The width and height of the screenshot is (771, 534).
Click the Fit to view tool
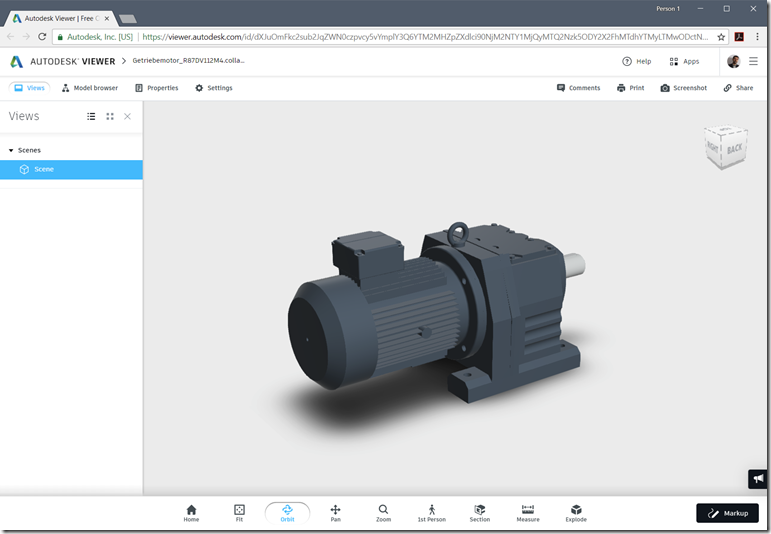point(239,513)
